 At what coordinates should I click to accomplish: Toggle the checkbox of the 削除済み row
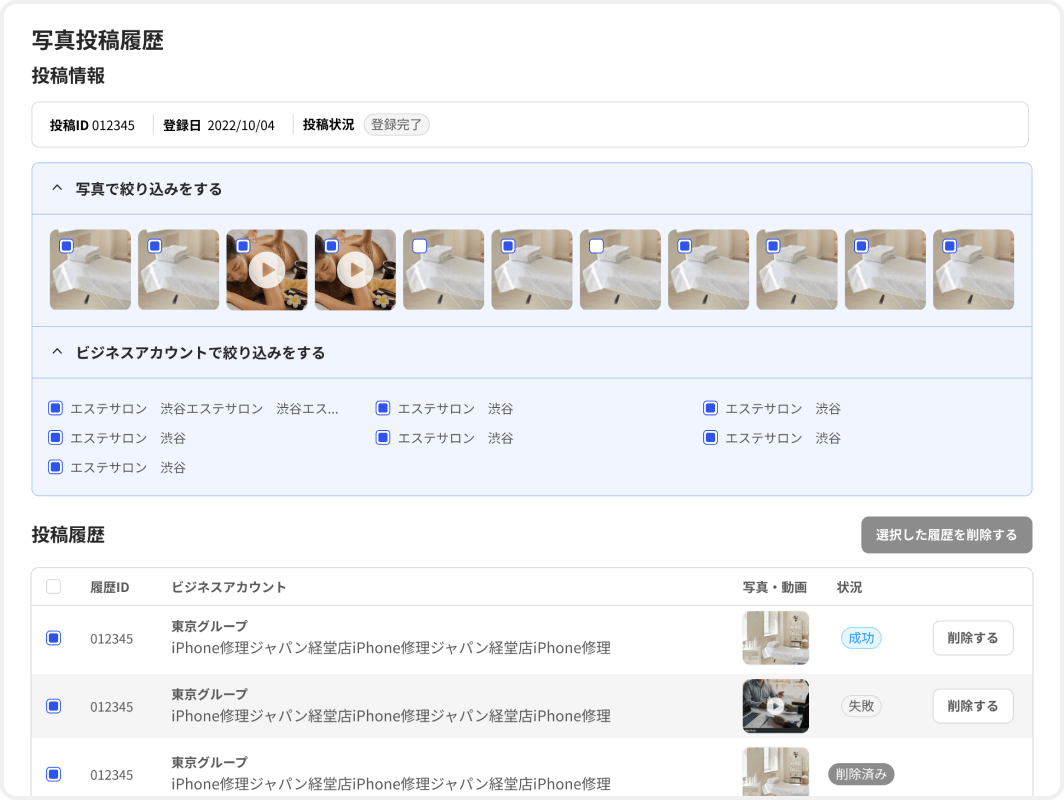54,774
